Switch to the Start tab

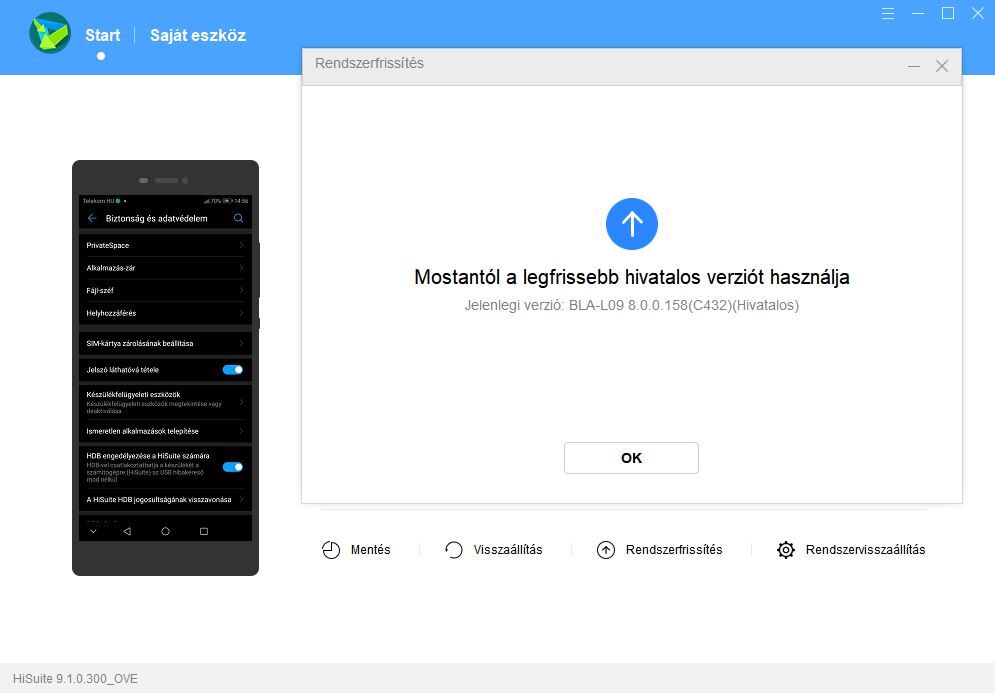coord(102,35)
